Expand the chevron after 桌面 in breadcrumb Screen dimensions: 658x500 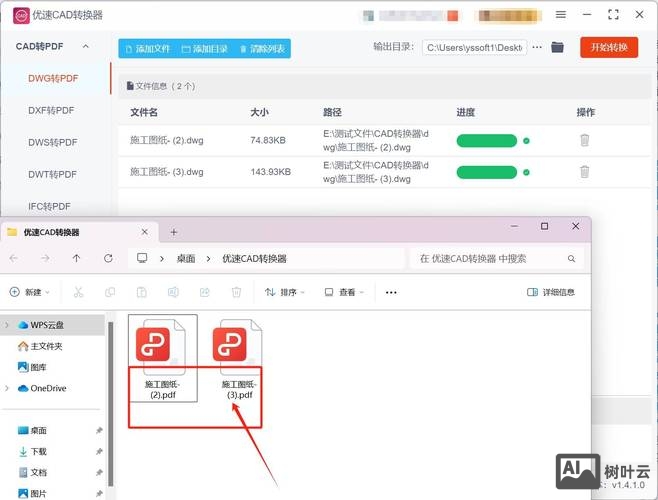208,259
